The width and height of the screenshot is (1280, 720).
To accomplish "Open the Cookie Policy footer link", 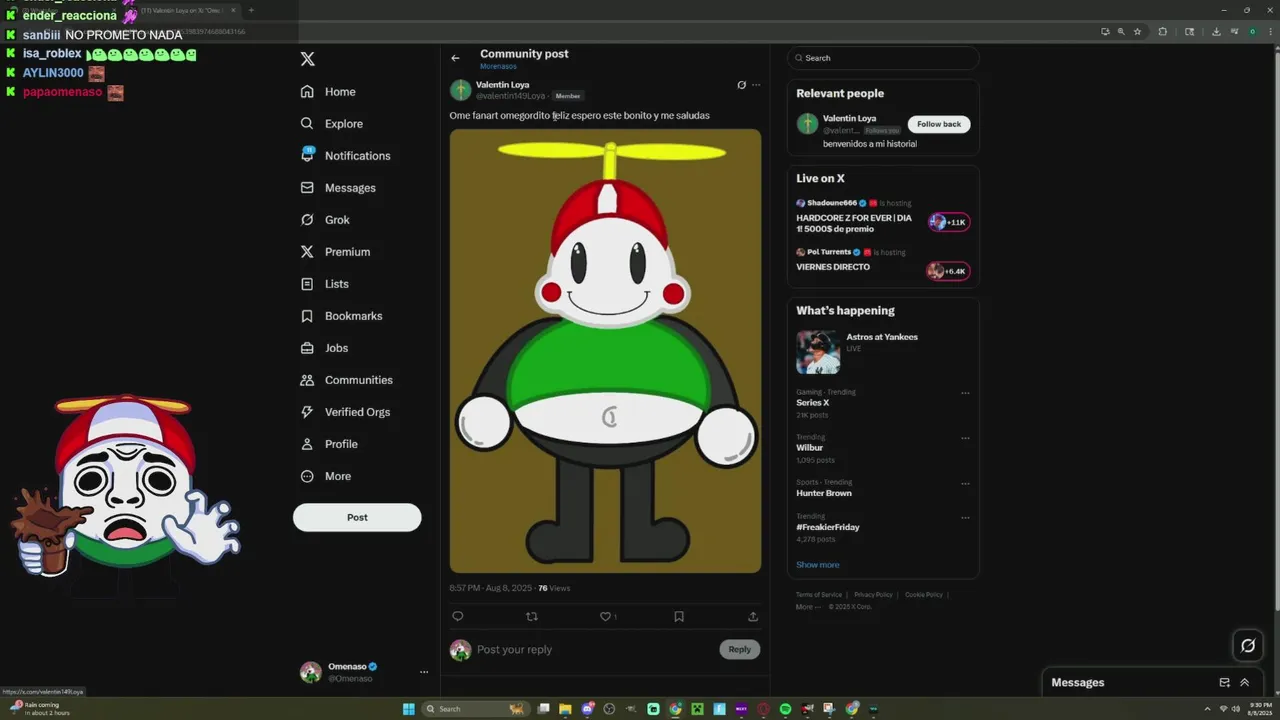I will (x=924, y=595).
